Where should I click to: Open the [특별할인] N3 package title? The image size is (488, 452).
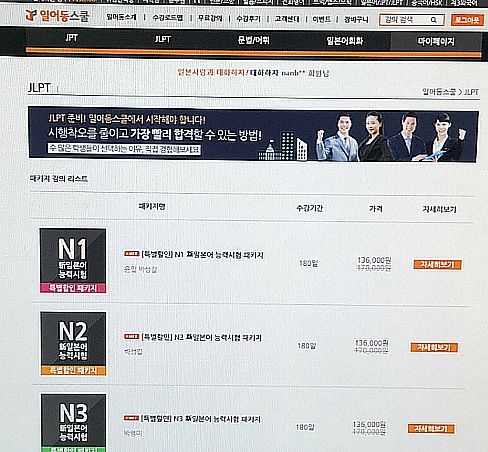201,419
